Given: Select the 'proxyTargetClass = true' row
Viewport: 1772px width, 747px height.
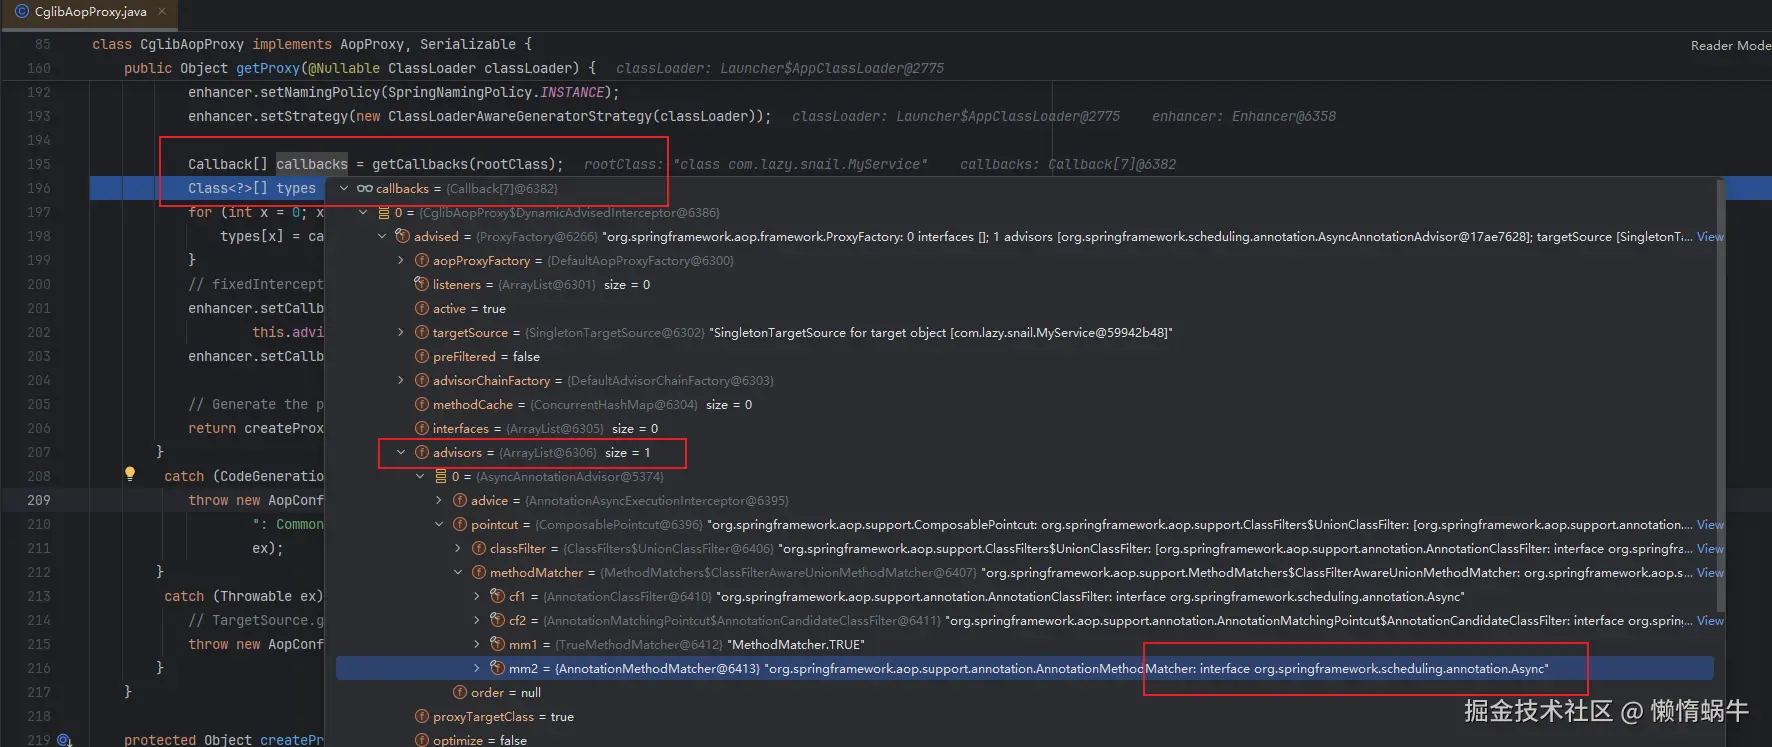Looking at the screenshot, I should tap(1025, 716).
